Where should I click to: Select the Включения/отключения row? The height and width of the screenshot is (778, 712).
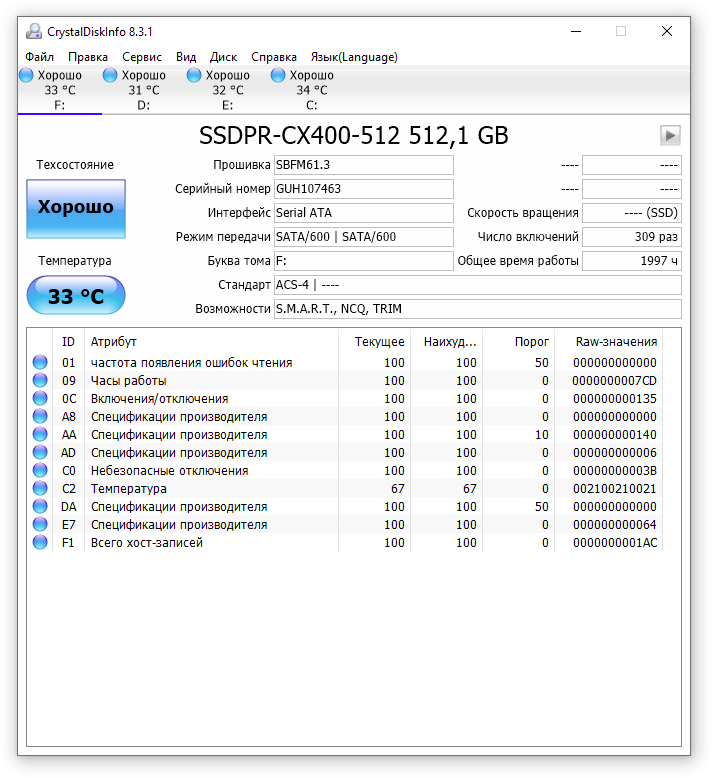[x=345, y=398]
